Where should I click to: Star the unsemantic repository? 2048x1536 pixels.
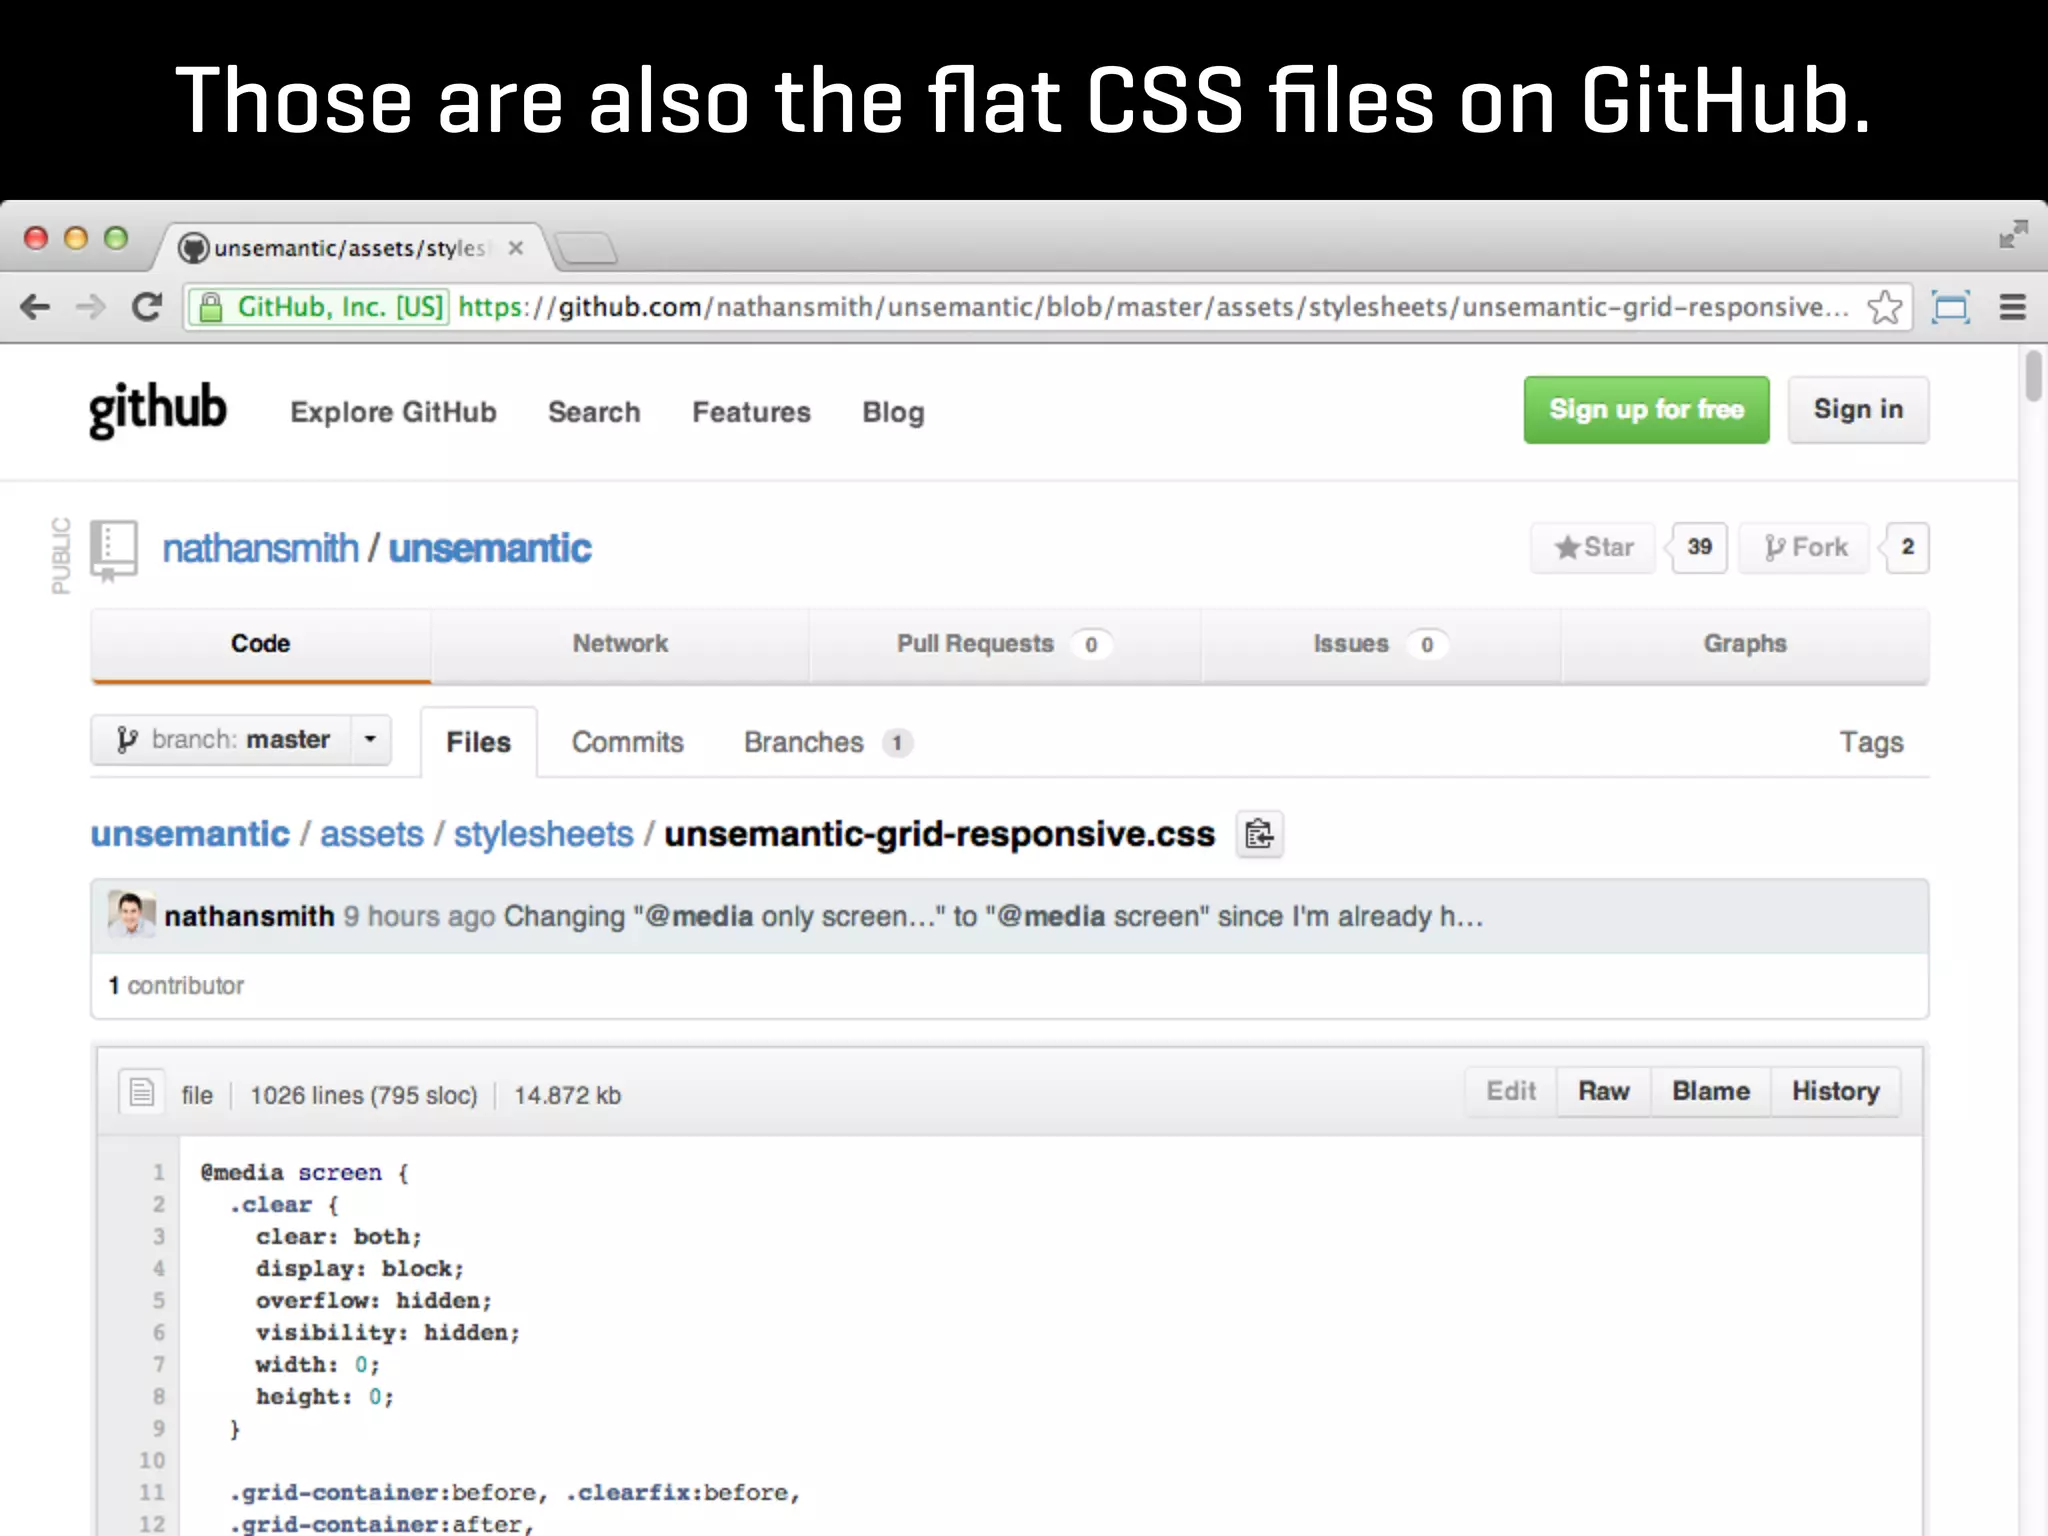(1594, 548)
